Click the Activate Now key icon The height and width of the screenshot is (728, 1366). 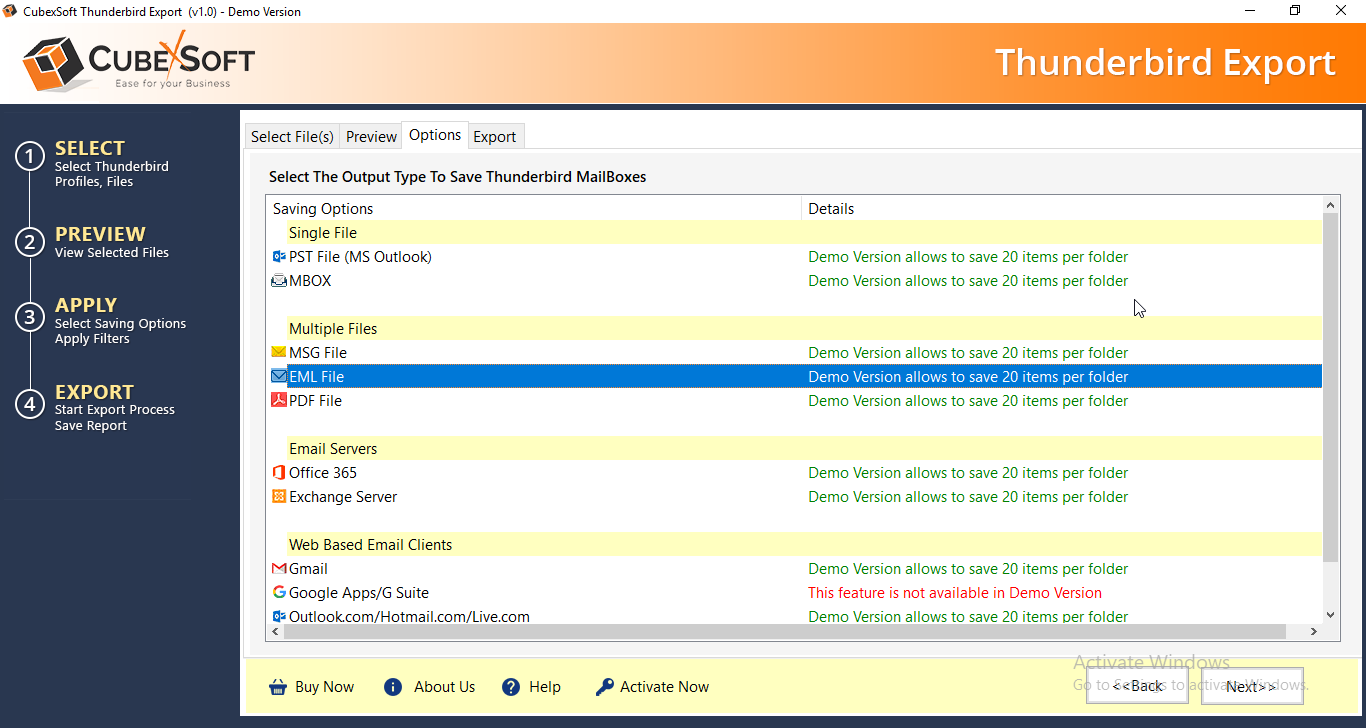pyautogui.click(x=604, y=687)
